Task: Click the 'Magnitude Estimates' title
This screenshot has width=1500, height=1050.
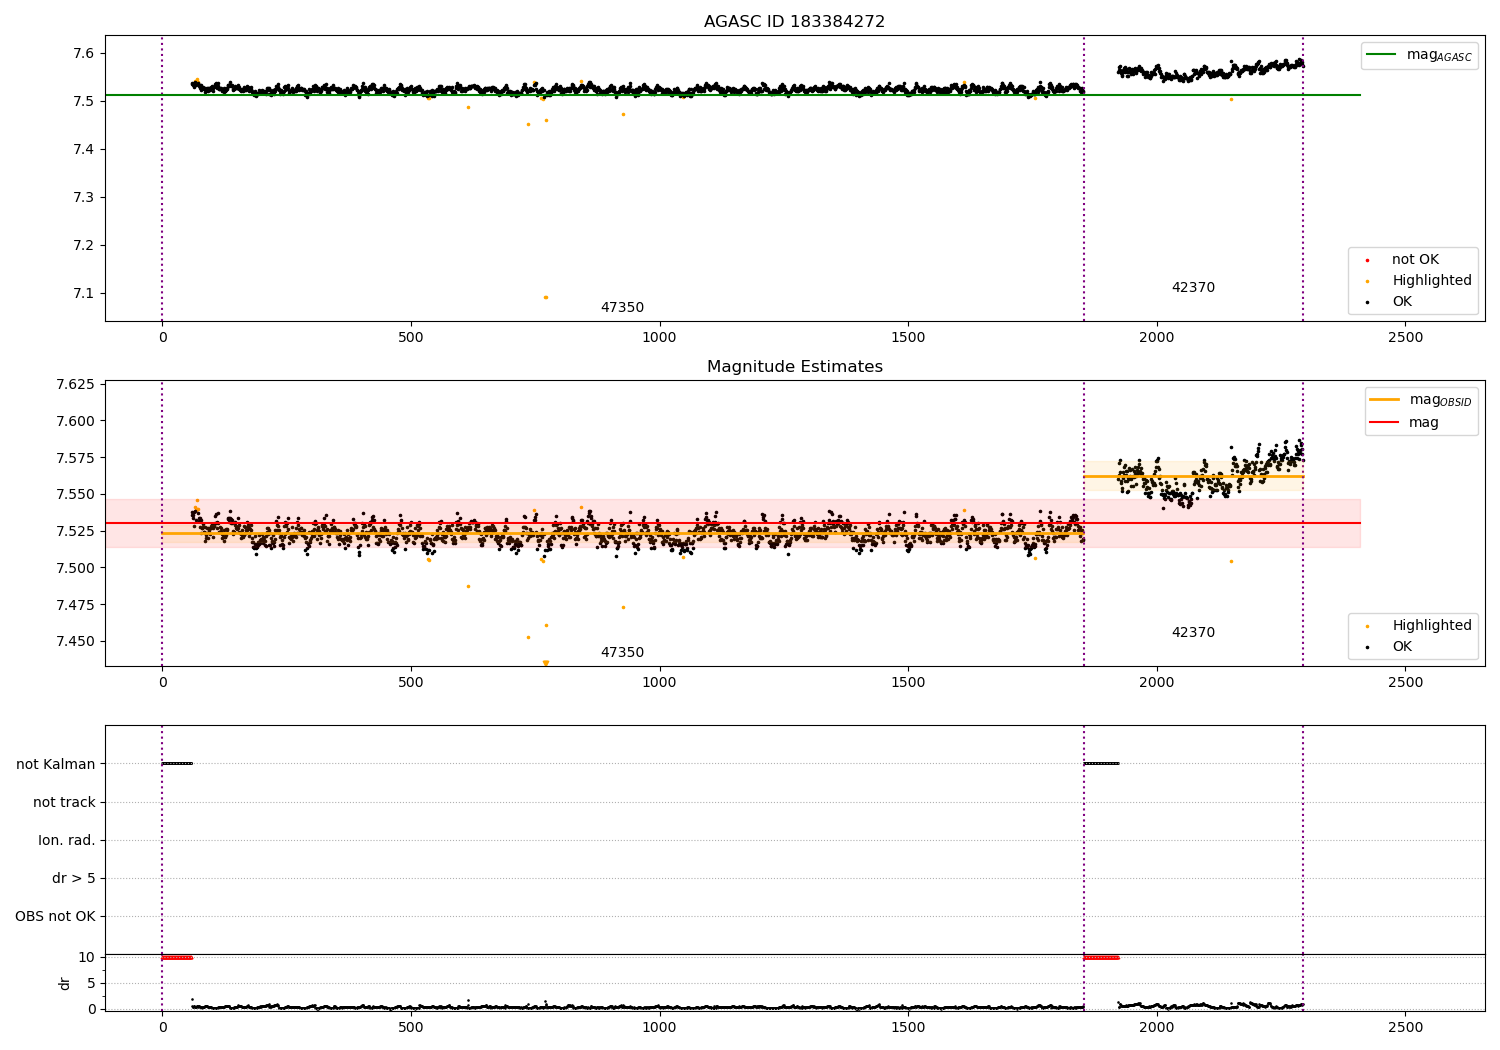Action: pyautogui.click(x=794, y=367)
